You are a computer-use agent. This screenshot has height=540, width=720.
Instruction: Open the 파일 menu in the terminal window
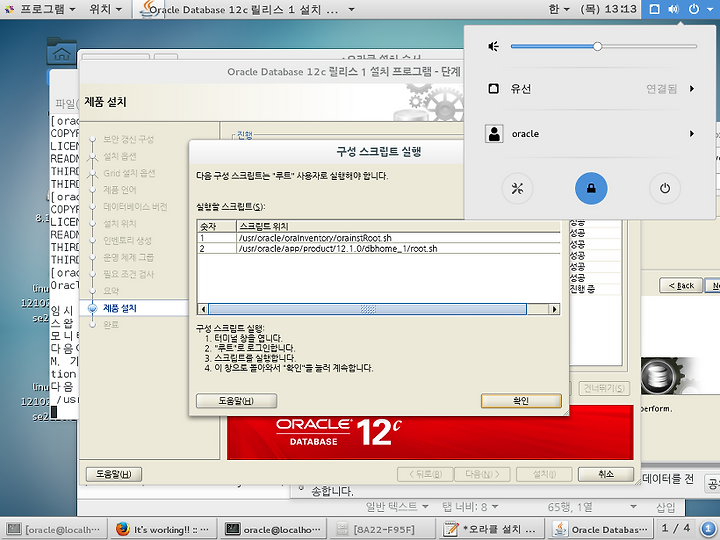[66, 104]
